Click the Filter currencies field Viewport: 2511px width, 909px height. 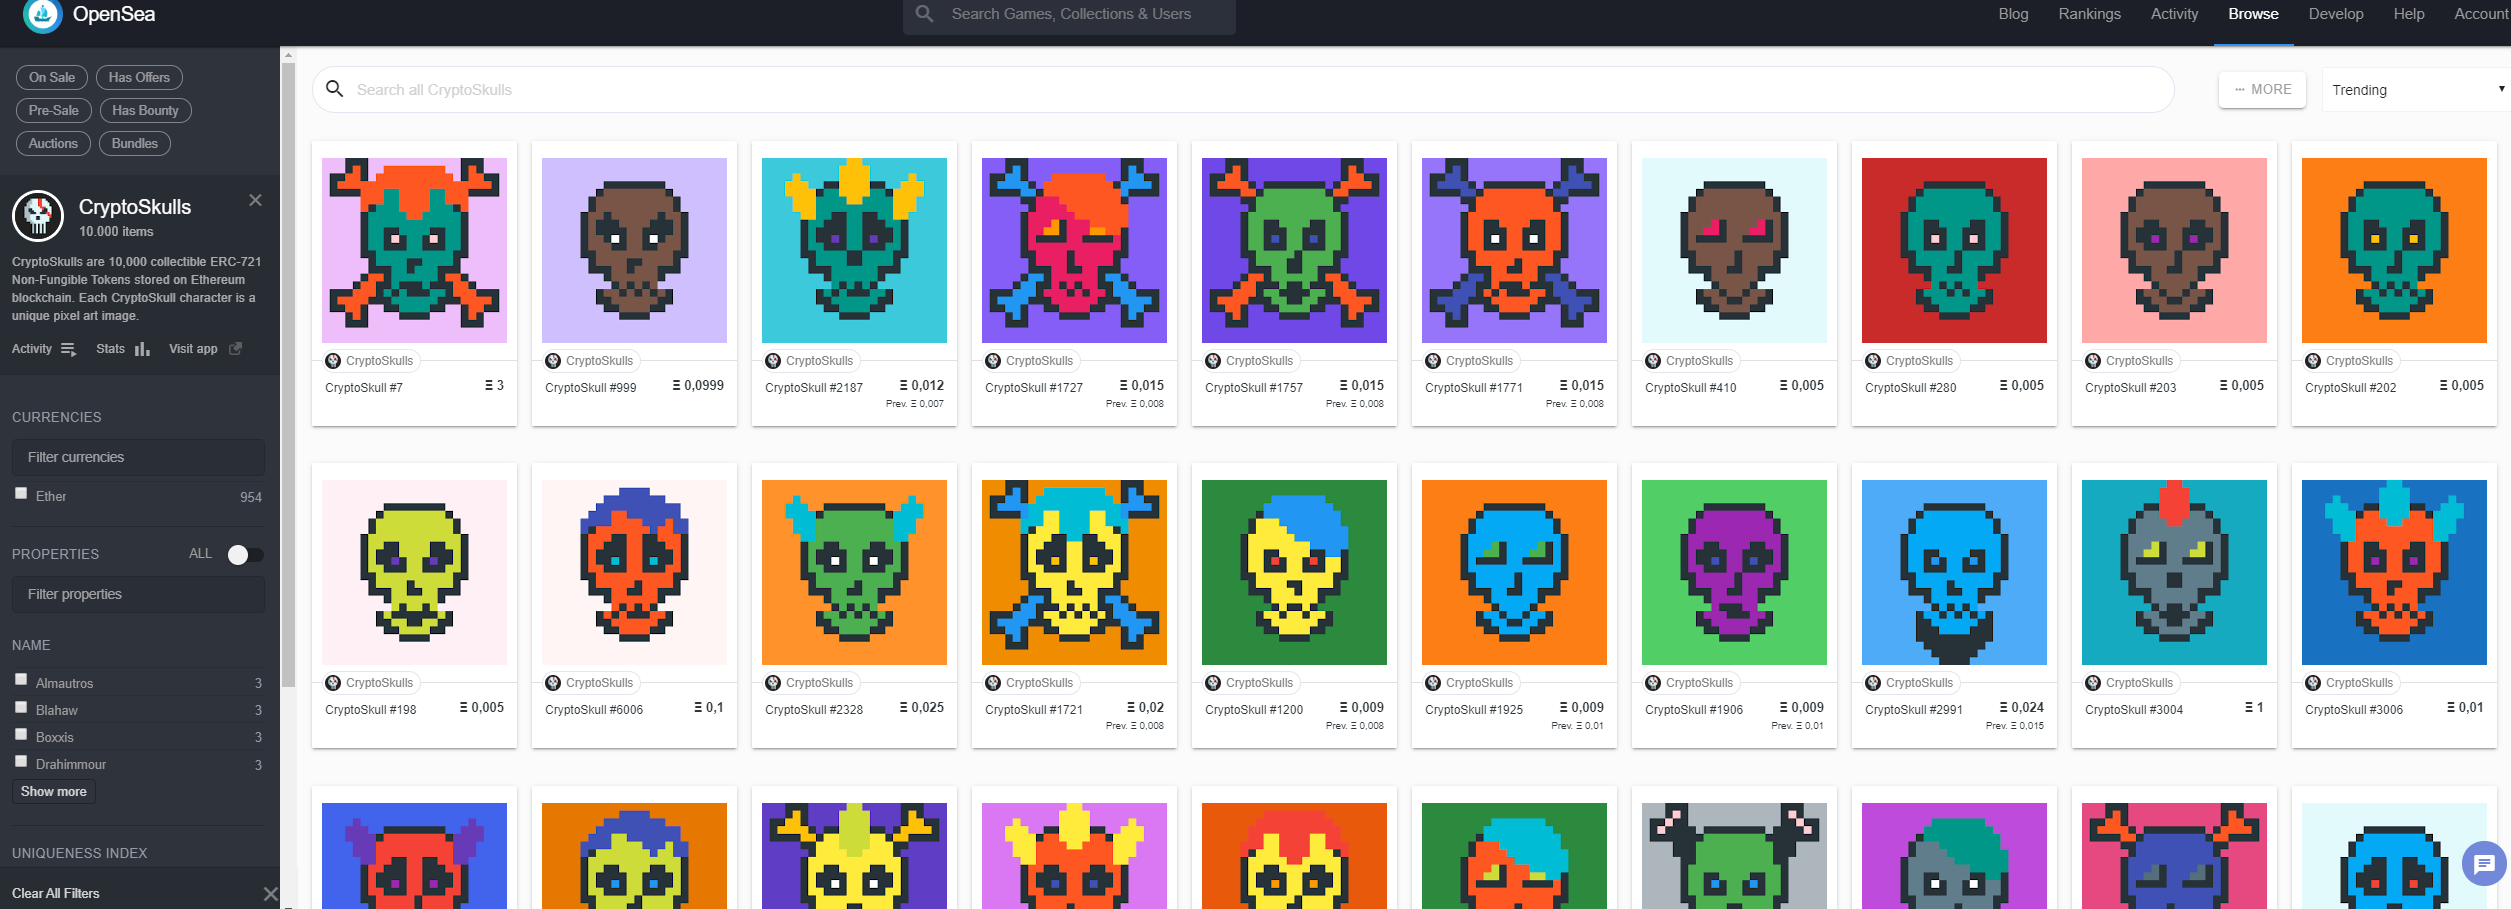[138, 457]
